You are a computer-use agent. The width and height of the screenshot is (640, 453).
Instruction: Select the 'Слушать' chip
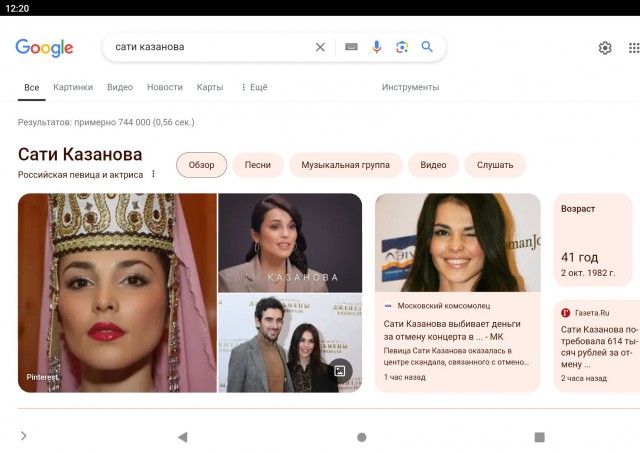click(x=495, y=165)
